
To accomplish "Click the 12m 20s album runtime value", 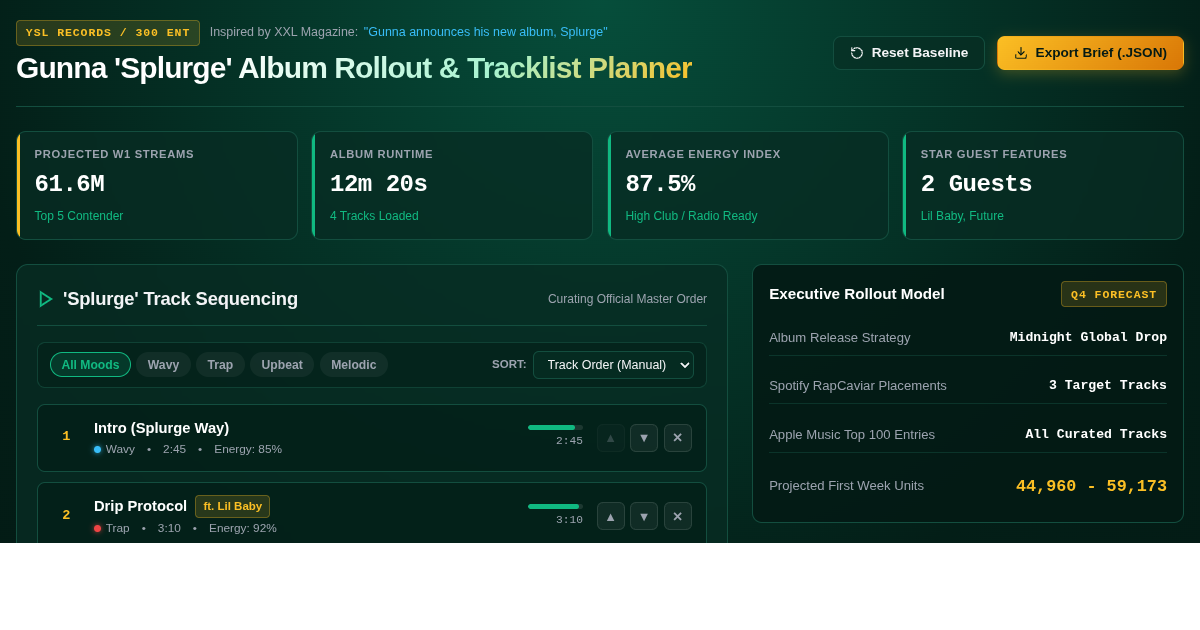I will point(379,184).
